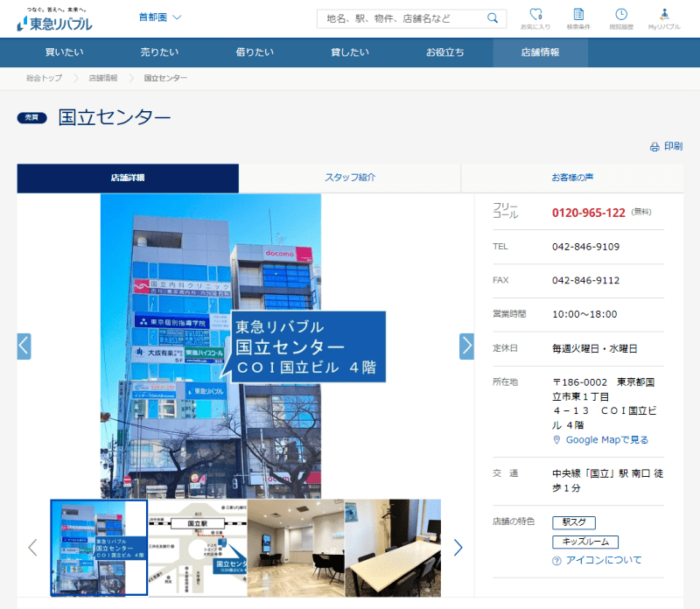This screenshot has width=700, height=609.
Task: Open browsing history clock icon
Action: click(621, 19)
